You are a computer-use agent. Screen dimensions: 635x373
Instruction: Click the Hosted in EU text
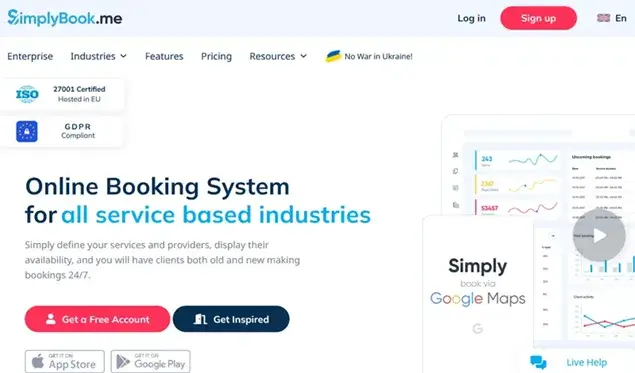point(79,99)
